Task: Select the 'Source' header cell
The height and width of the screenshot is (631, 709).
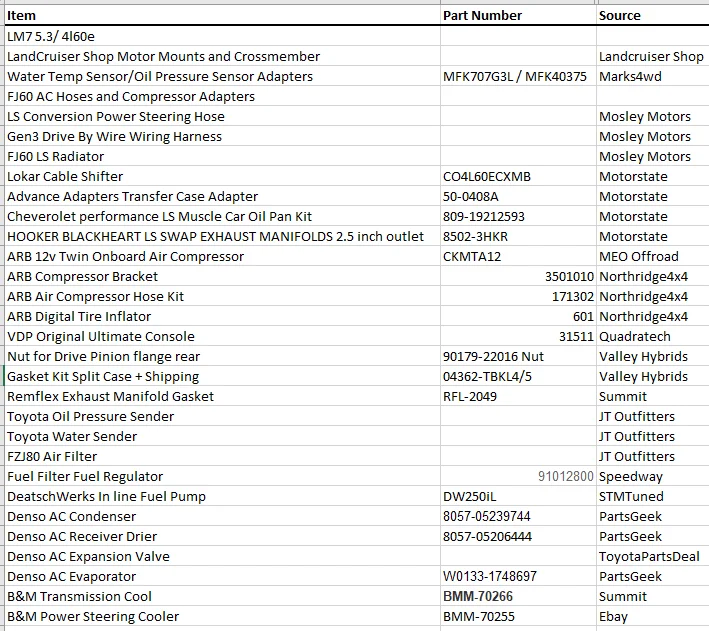Action: click(x=653, y=15)
